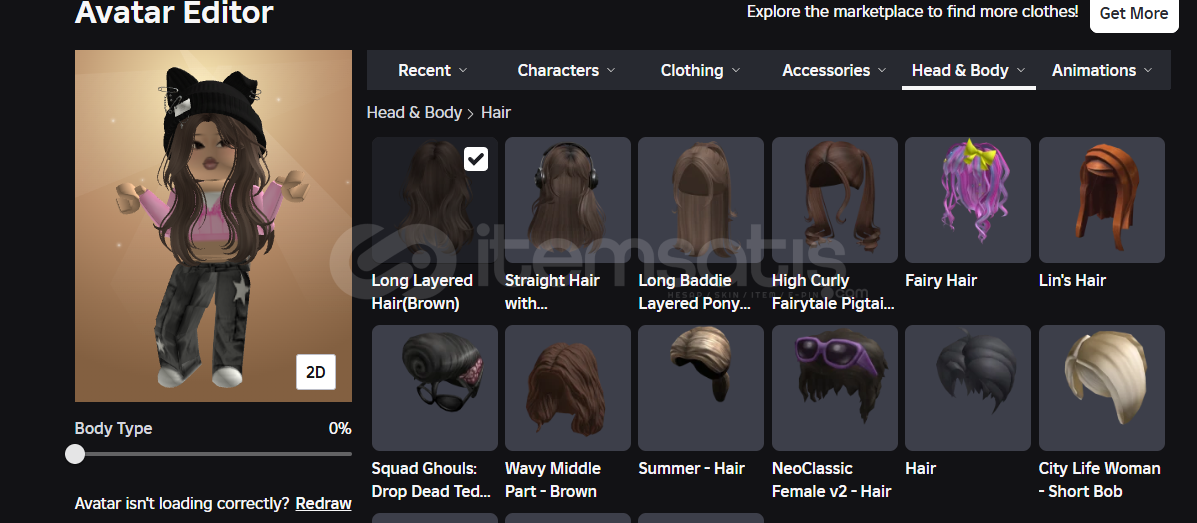Screen dimensions: 1197x523
Task: Click the Redraw link
Action: tap(324, 504)
